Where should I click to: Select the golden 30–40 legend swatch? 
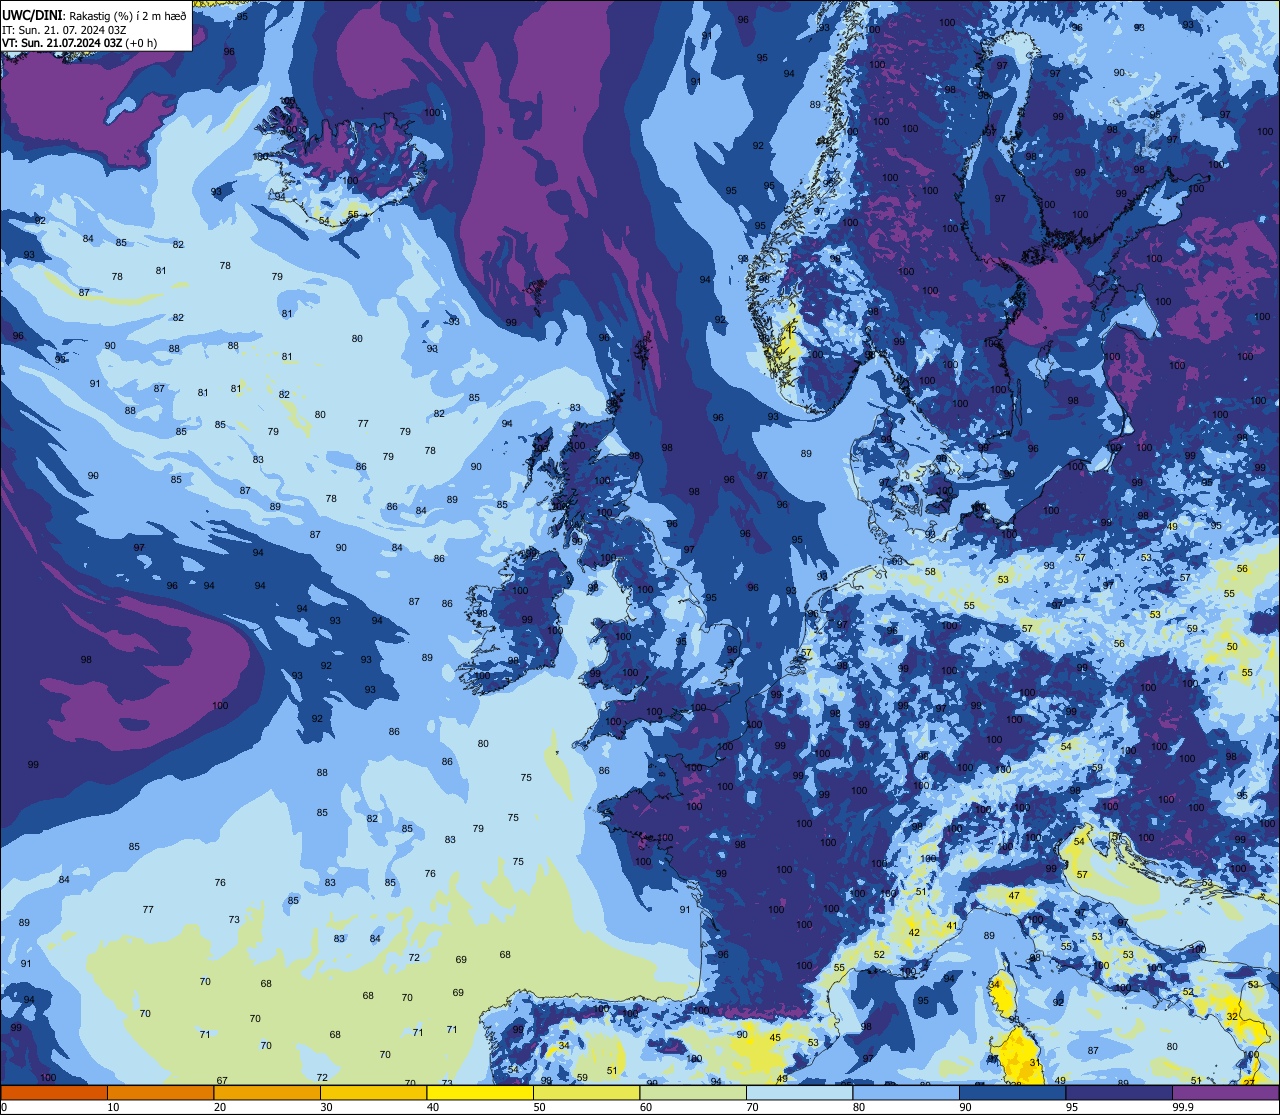[373, 1092]
